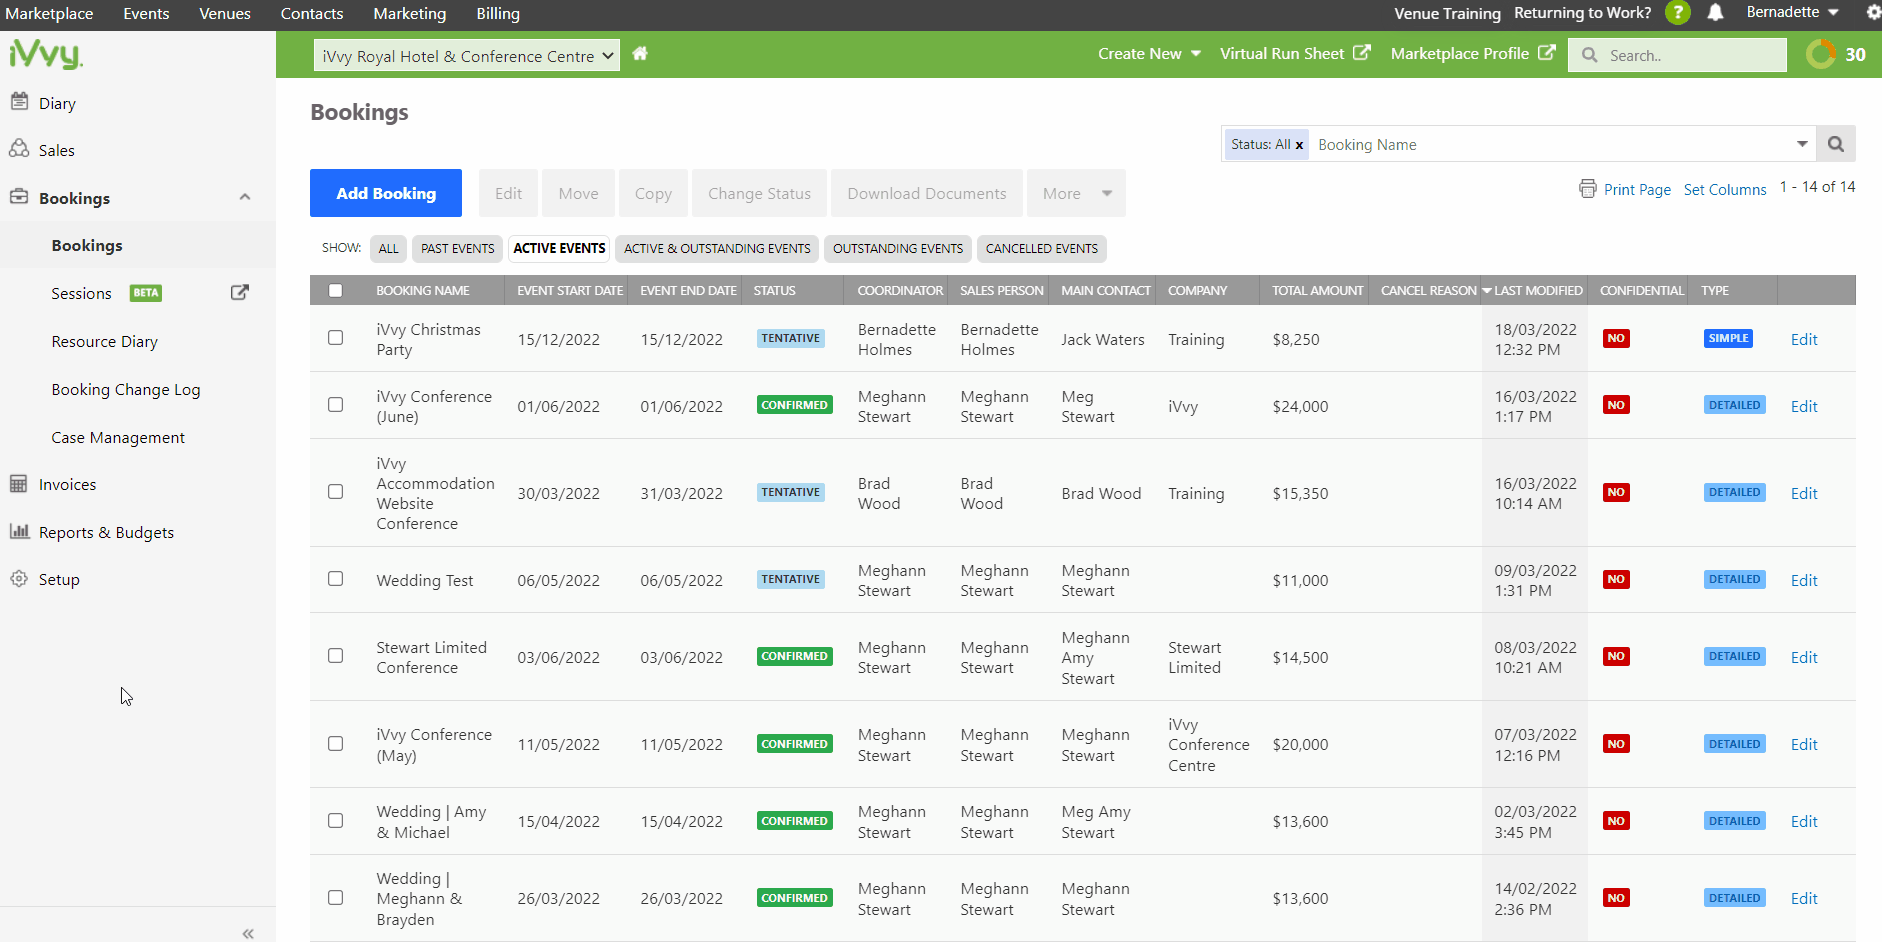The width and height of the screenshot is (1882, 942).
Task: Check iVvy Accommodation Website Conference row
Action: coord(336,492)
